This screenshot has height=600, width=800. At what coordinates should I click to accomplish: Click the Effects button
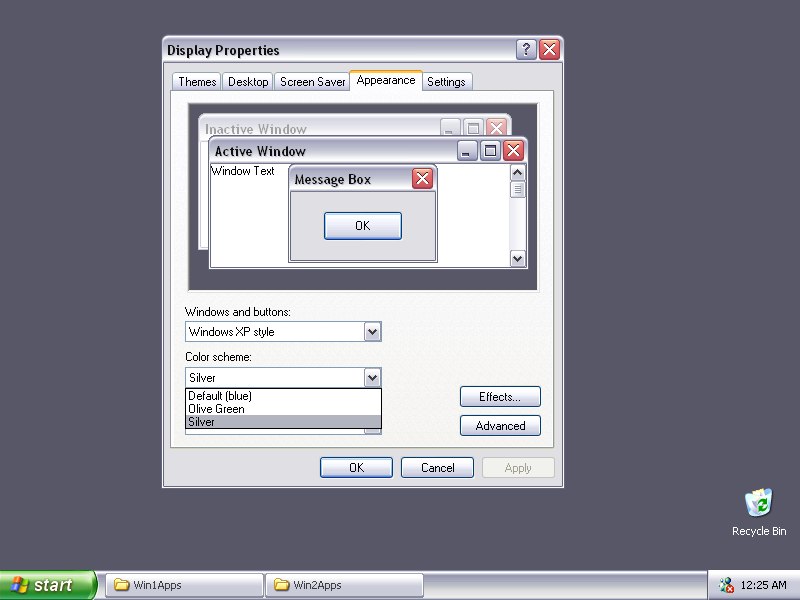pos(500,396)
